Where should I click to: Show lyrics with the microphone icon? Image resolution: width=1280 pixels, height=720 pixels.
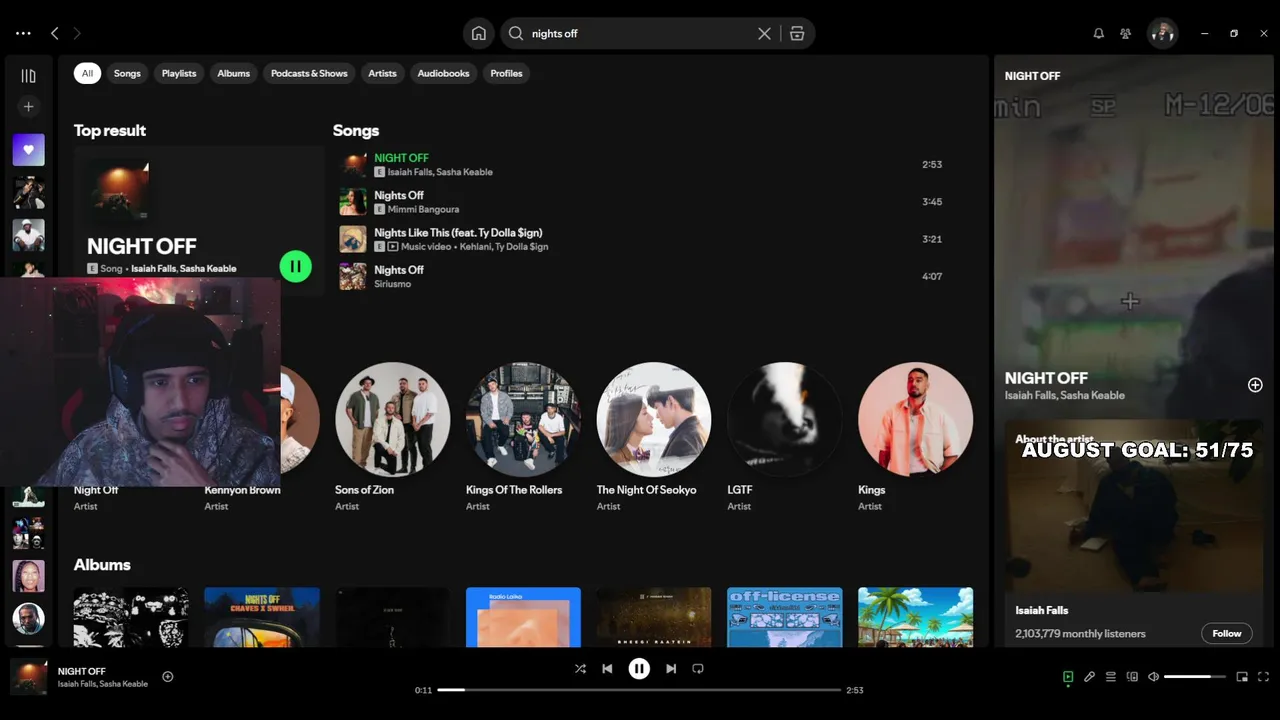1090,677
